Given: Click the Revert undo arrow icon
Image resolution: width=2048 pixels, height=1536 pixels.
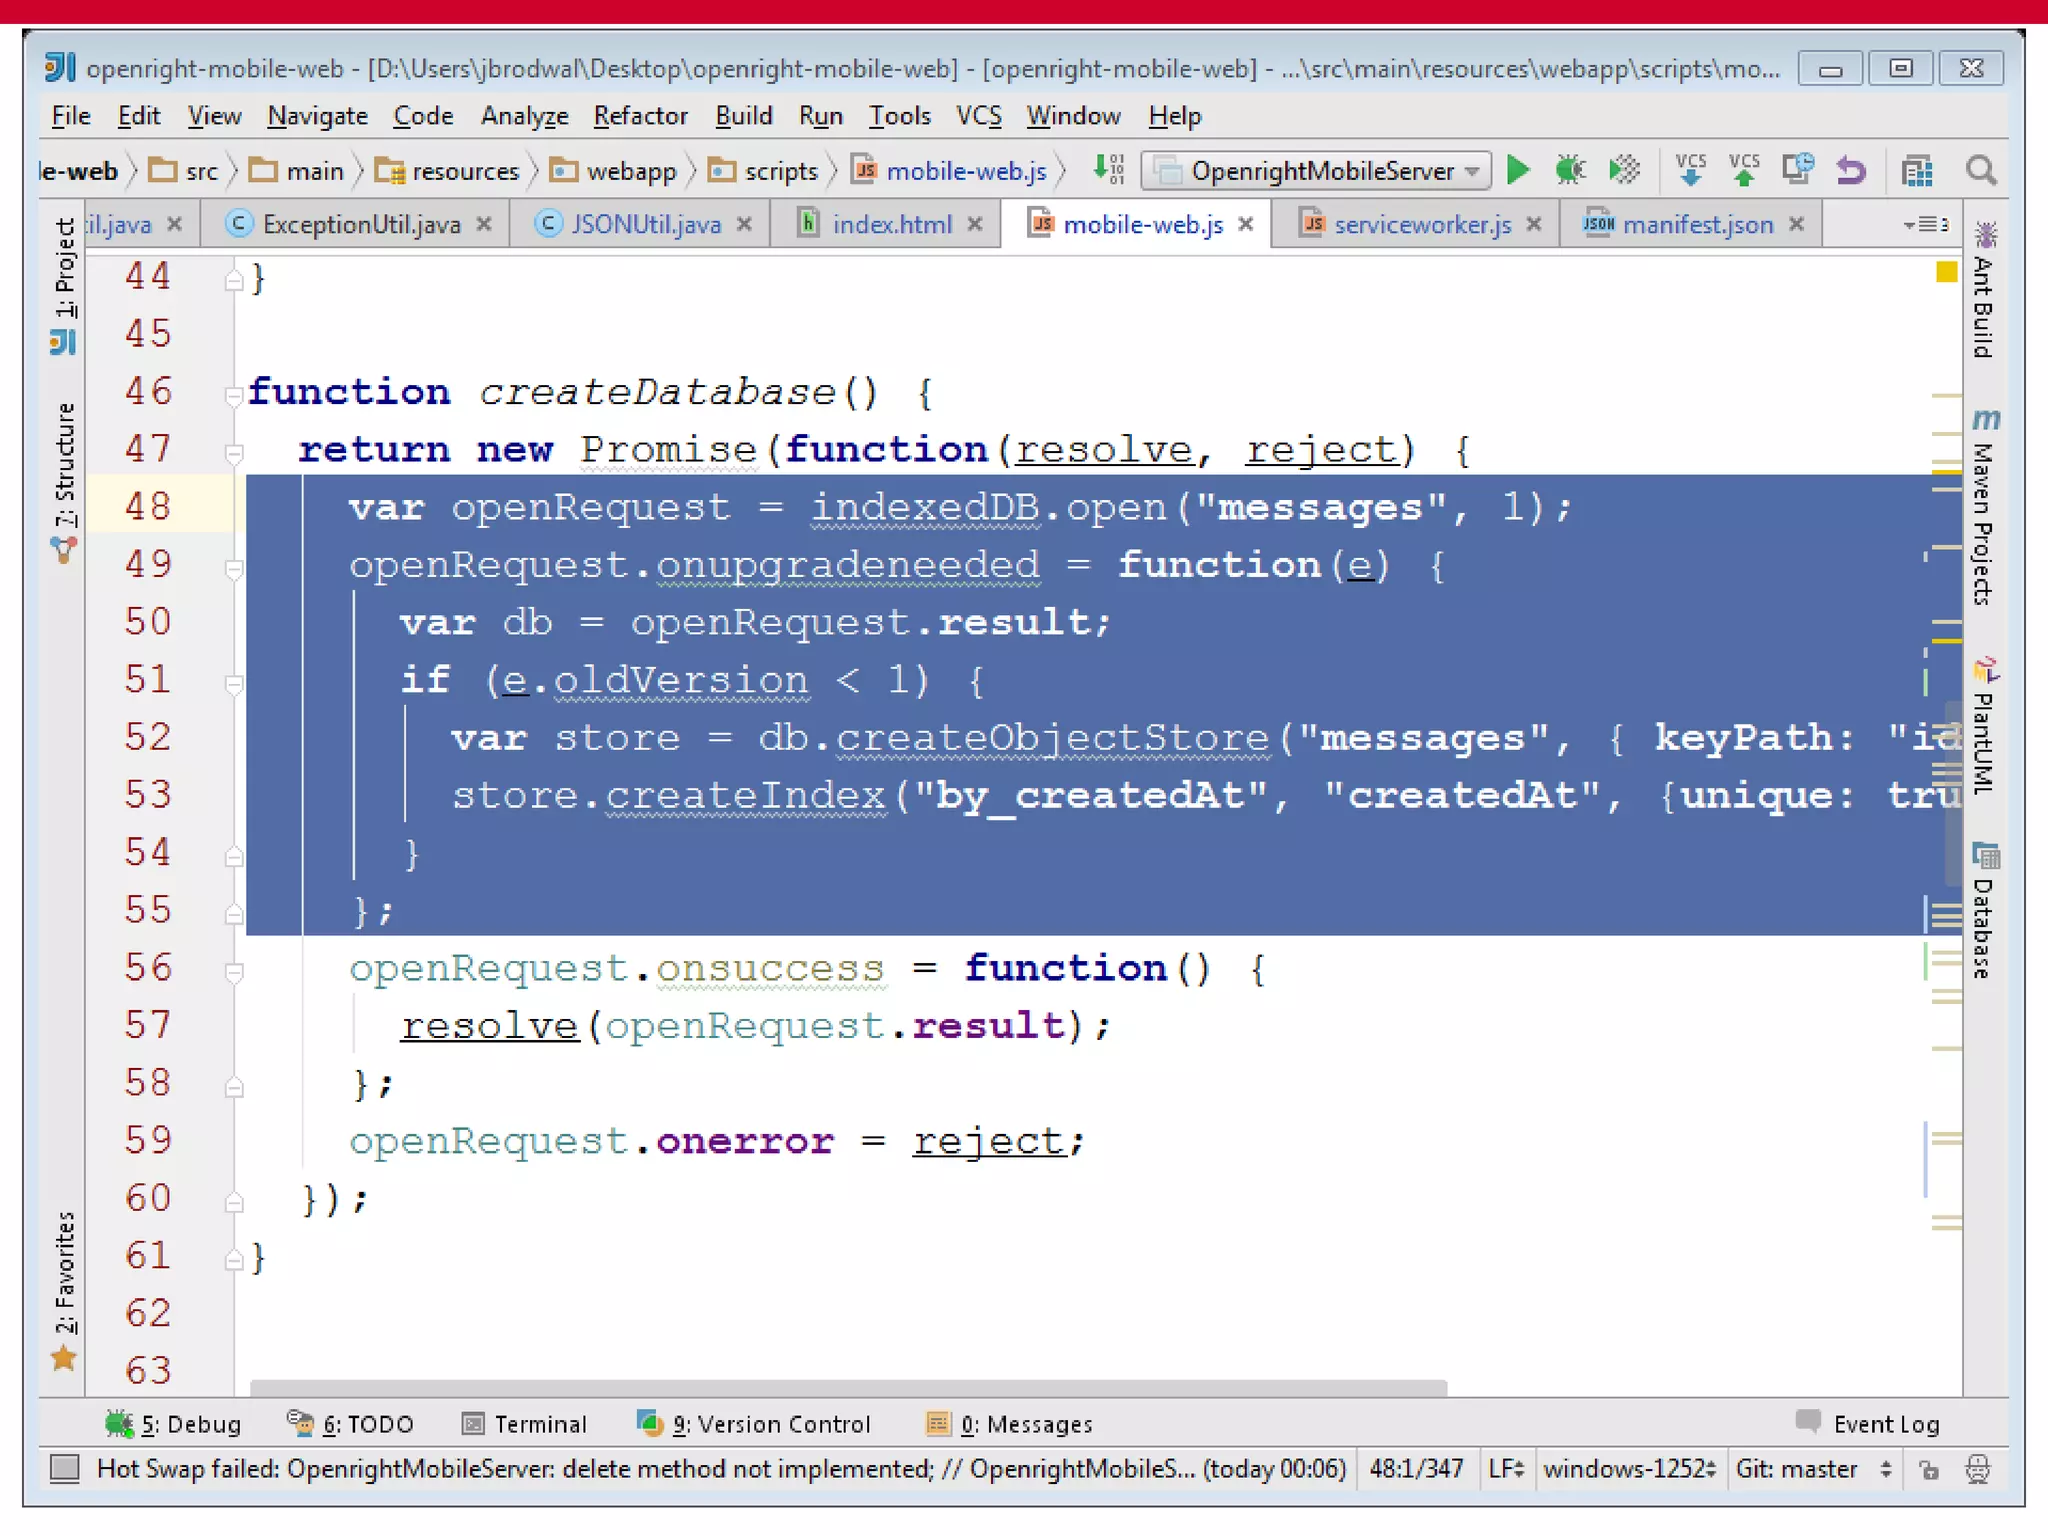Looking at the screenshot, I should tap(1851, 171).
